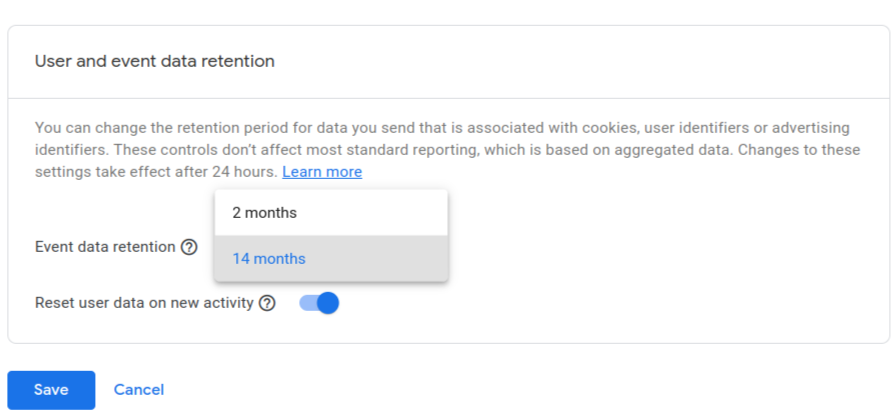
Task: Cancel the retention changes
Action: pyautogui.click(x=139, y=390)
